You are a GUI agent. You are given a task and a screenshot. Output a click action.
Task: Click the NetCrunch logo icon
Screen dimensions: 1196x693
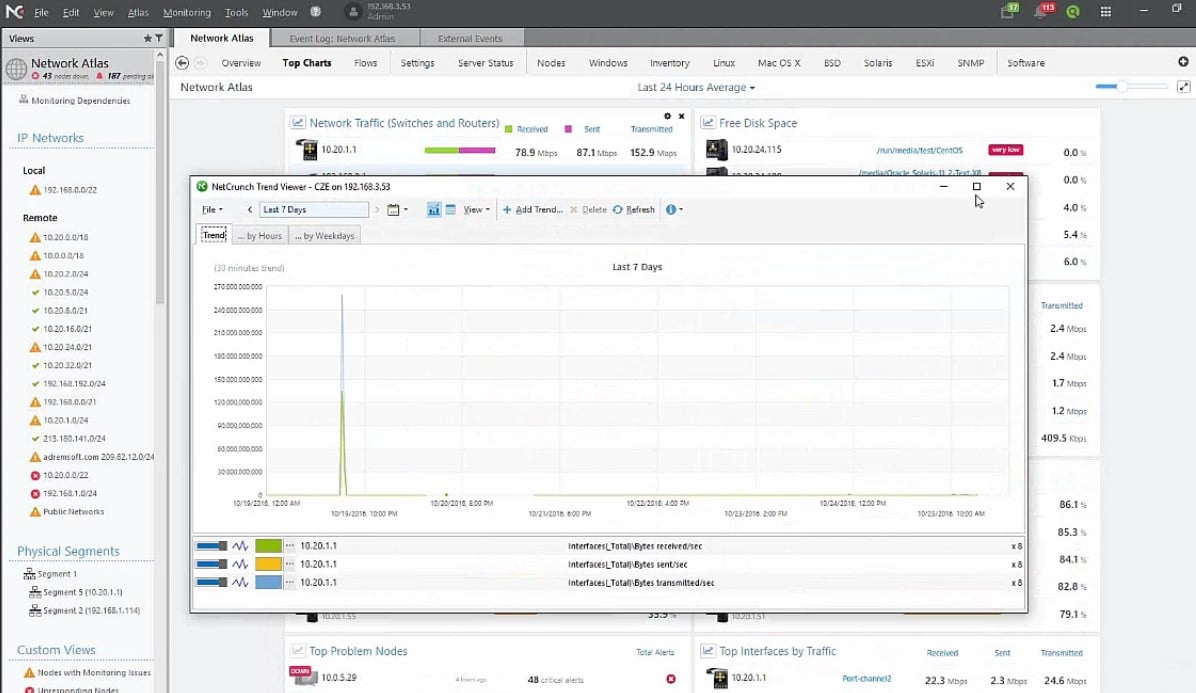[x=14, y=11]
